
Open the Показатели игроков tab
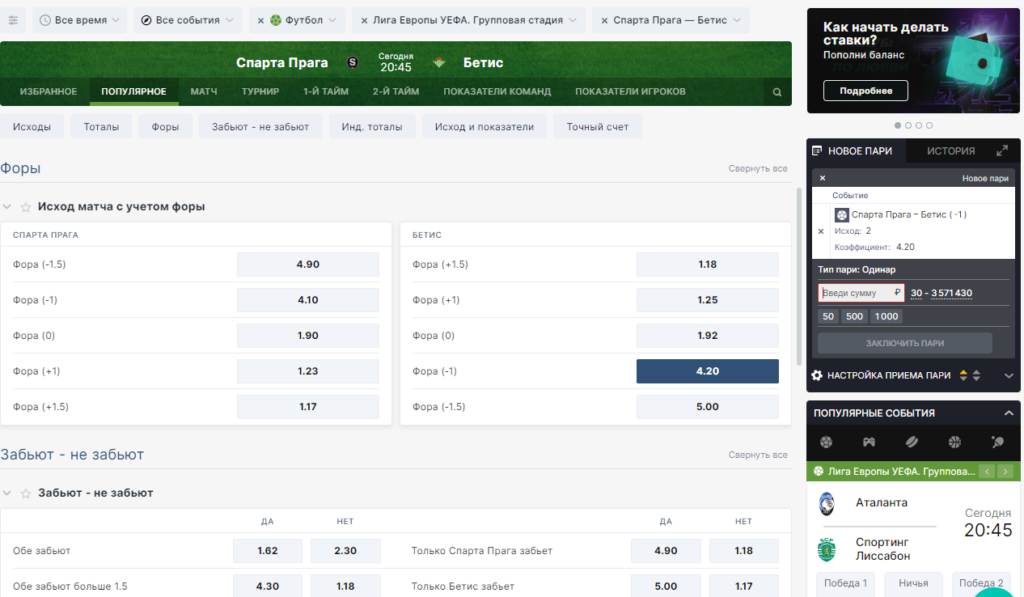coord(630,91)
